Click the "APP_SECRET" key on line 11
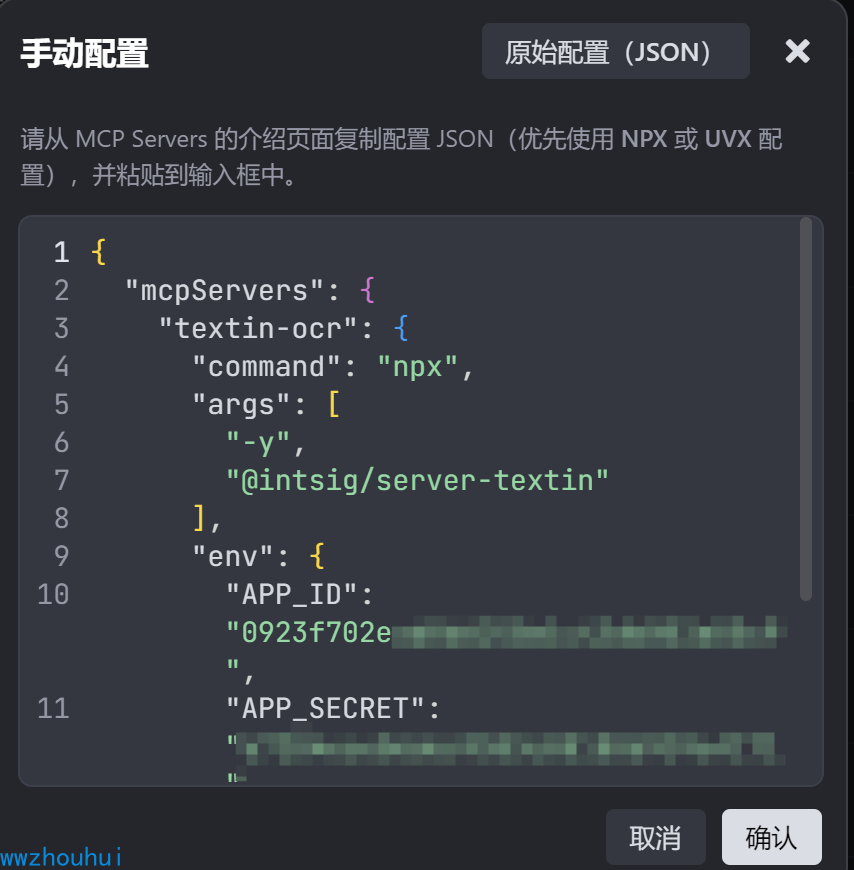854x870 pixels. coord(332,709)
